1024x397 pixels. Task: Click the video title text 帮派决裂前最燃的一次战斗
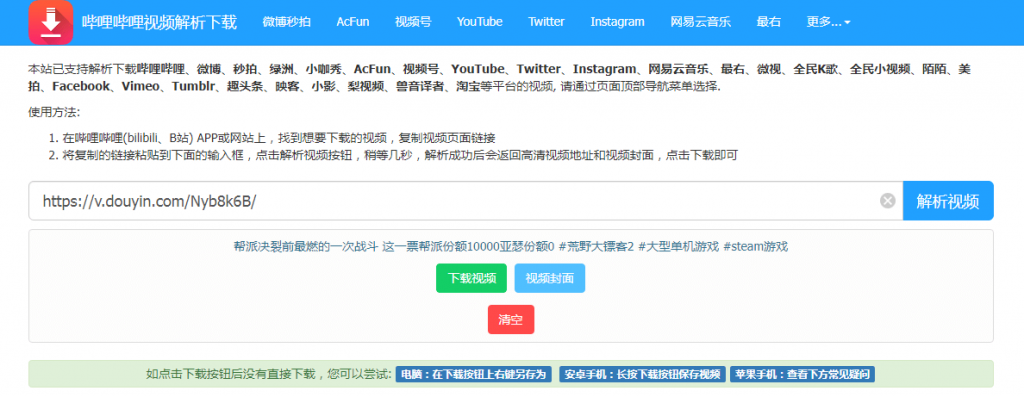point(305,247)
